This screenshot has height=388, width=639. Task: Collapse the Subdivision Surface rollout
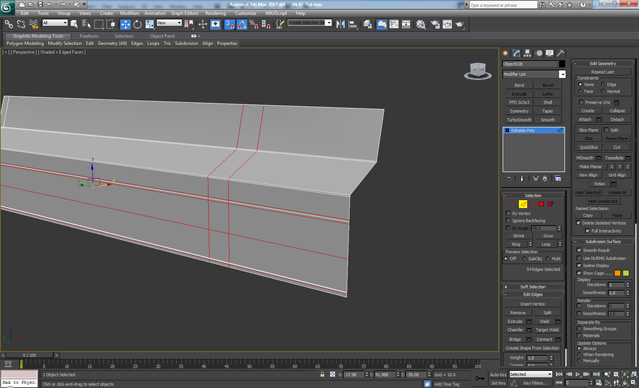coord(603,242)
